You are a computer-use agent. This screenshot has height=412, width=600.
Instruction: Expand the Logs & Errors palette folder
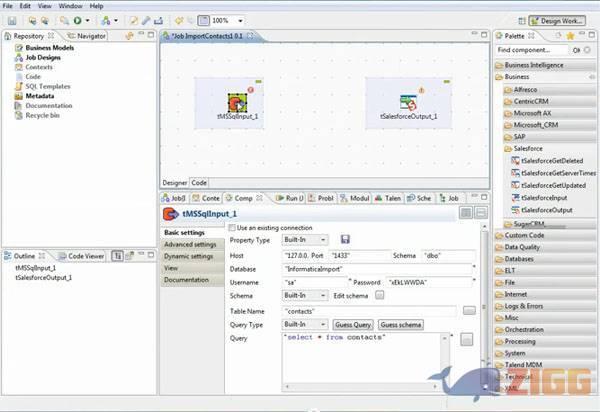[544, 306]
